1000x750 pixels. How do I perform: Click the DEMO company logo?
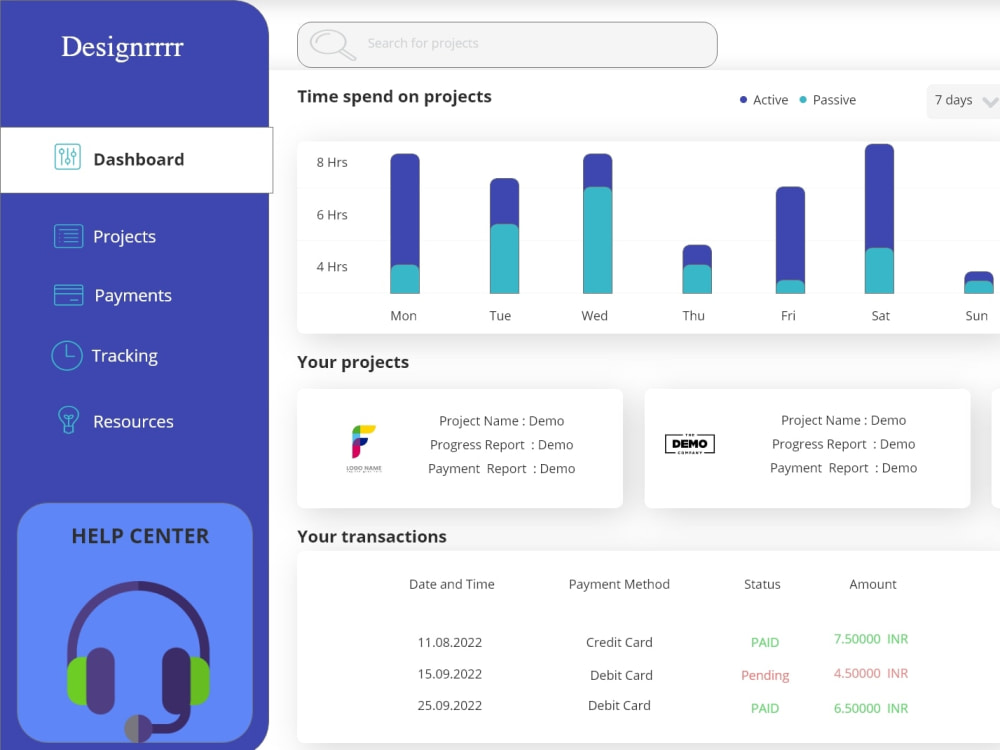click(689, 444)
